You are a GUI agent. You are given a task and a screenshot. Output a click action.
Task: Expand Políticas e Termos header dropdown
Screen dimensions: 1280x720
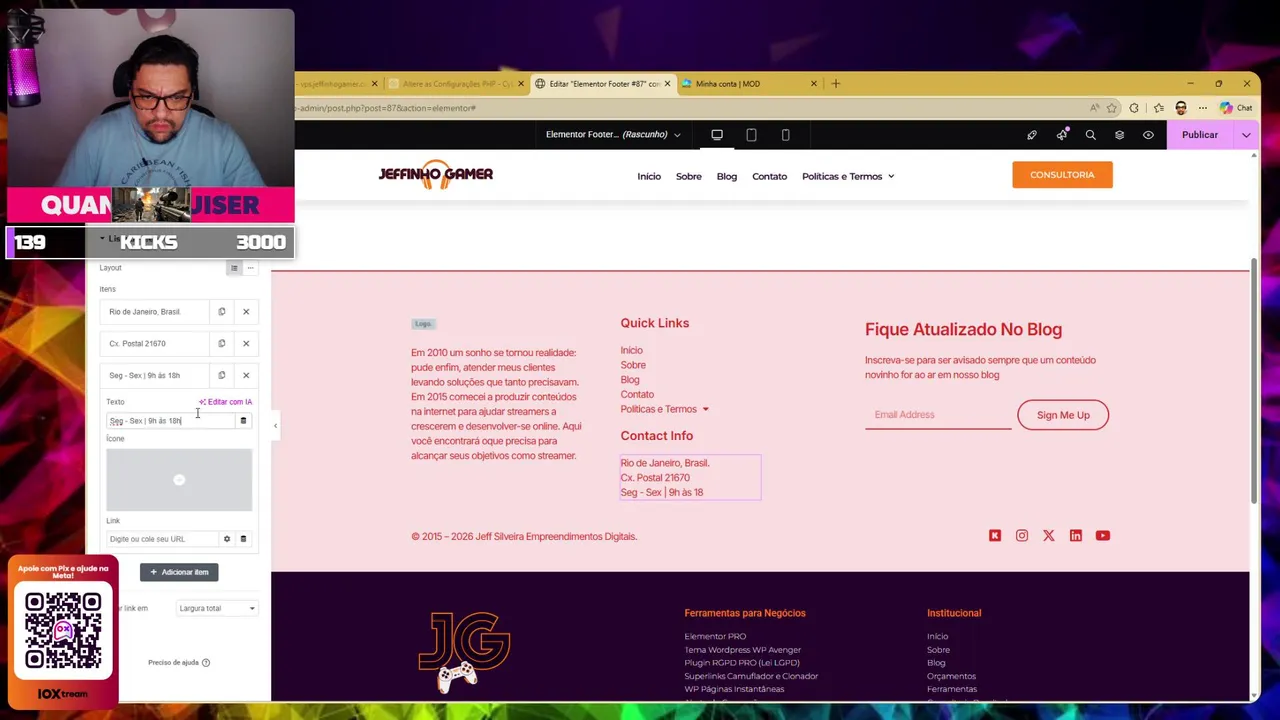848,176
